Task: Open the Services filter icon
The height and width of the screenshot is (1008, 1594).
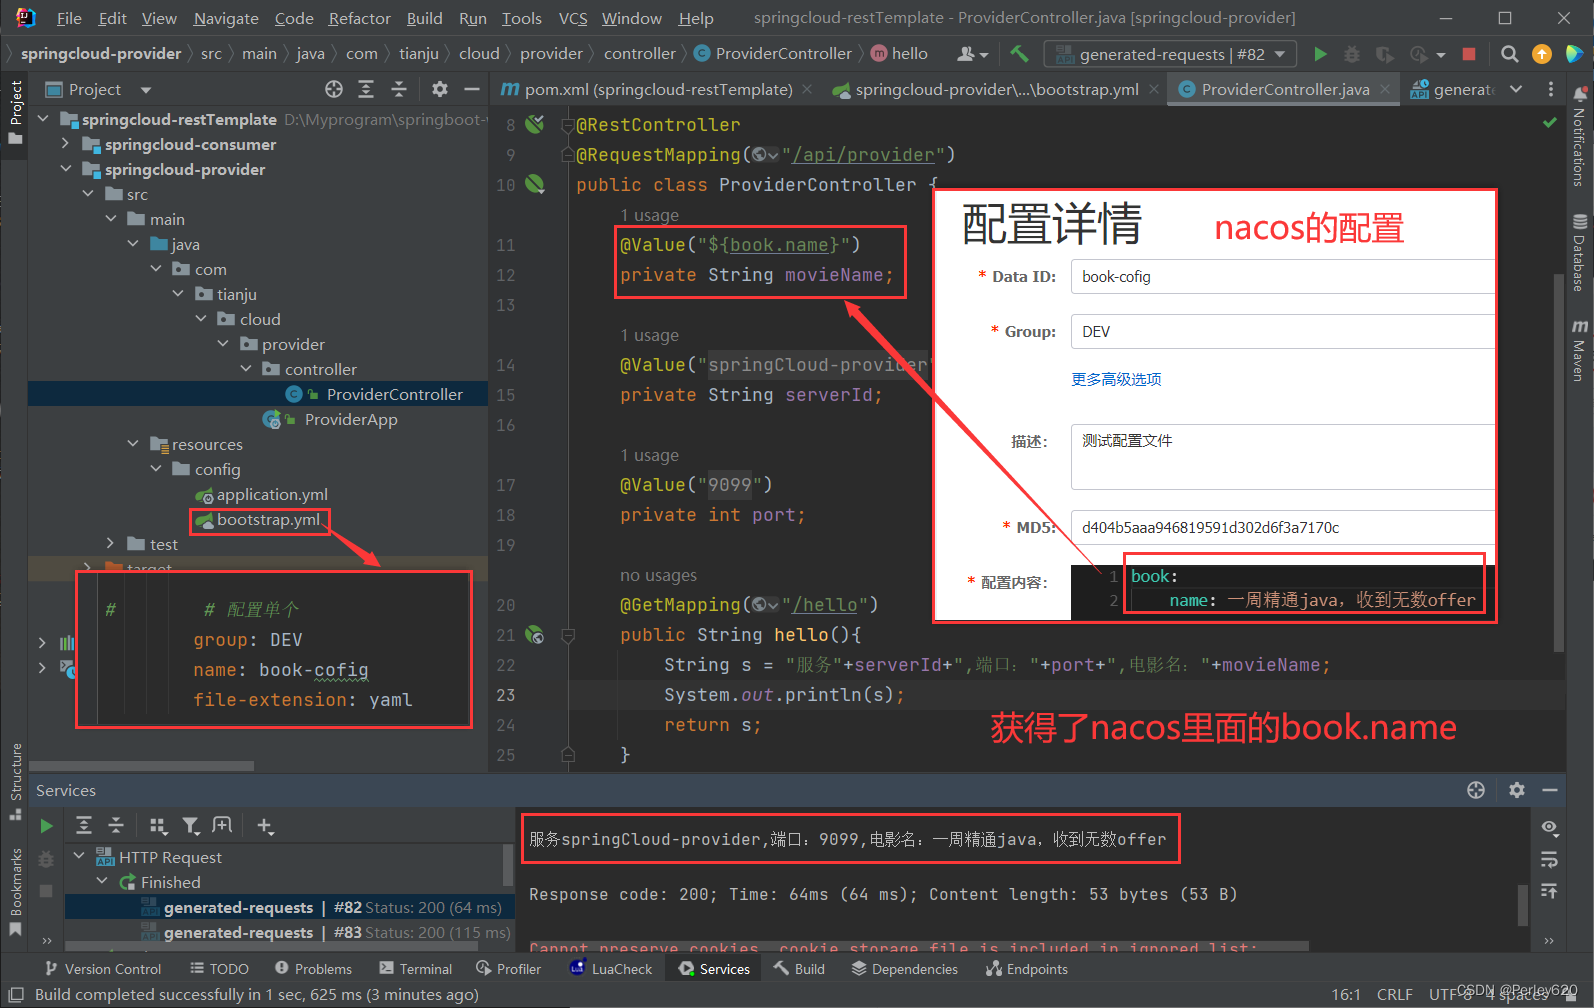Action: click(190, 825)
